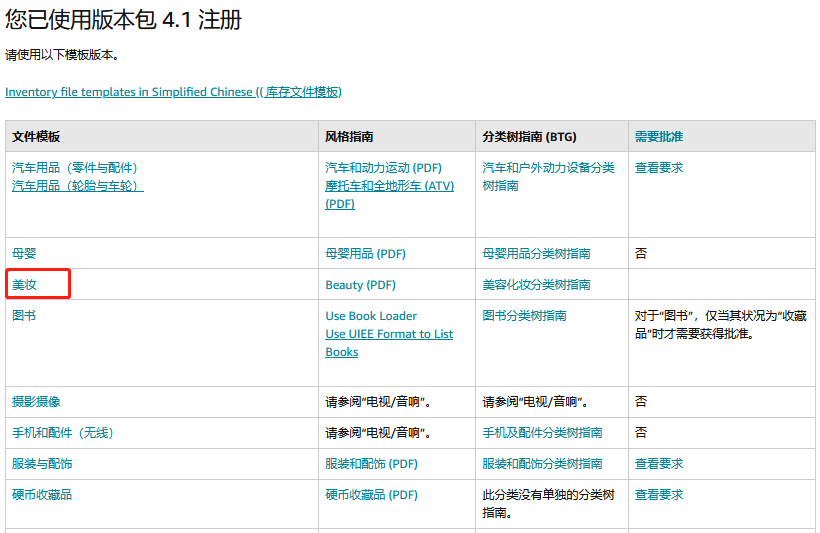Viewport: 820px width, 533px height.
Task: Open the 汽车用品（轮胎与车轮）template
Action: point(77,186)
